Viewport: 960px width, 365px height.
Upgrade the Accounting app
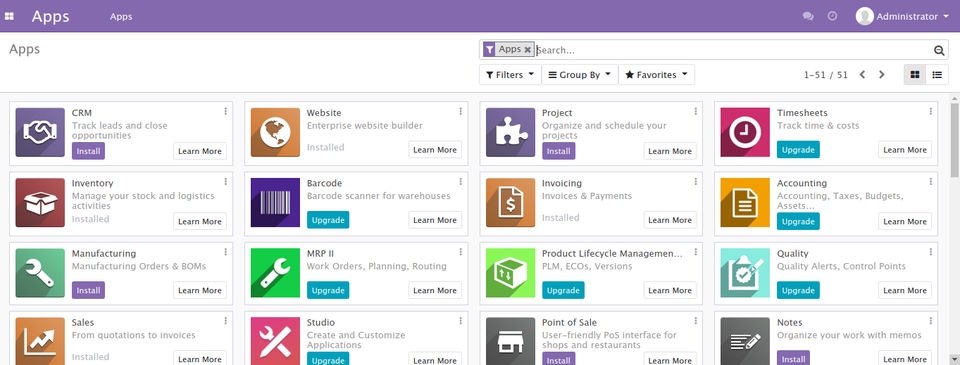798,221
